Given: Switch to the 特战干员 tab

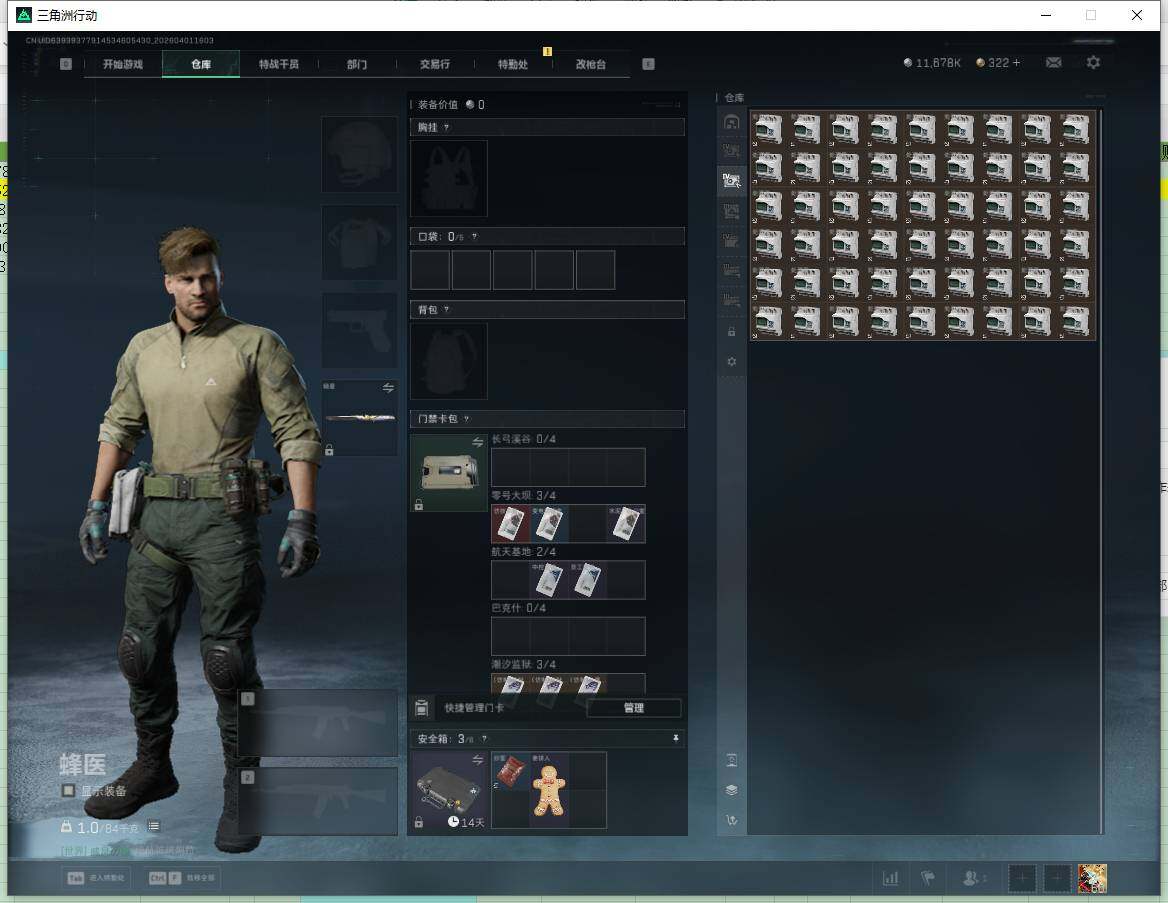Looking at the screenshot, I should 279,64.
